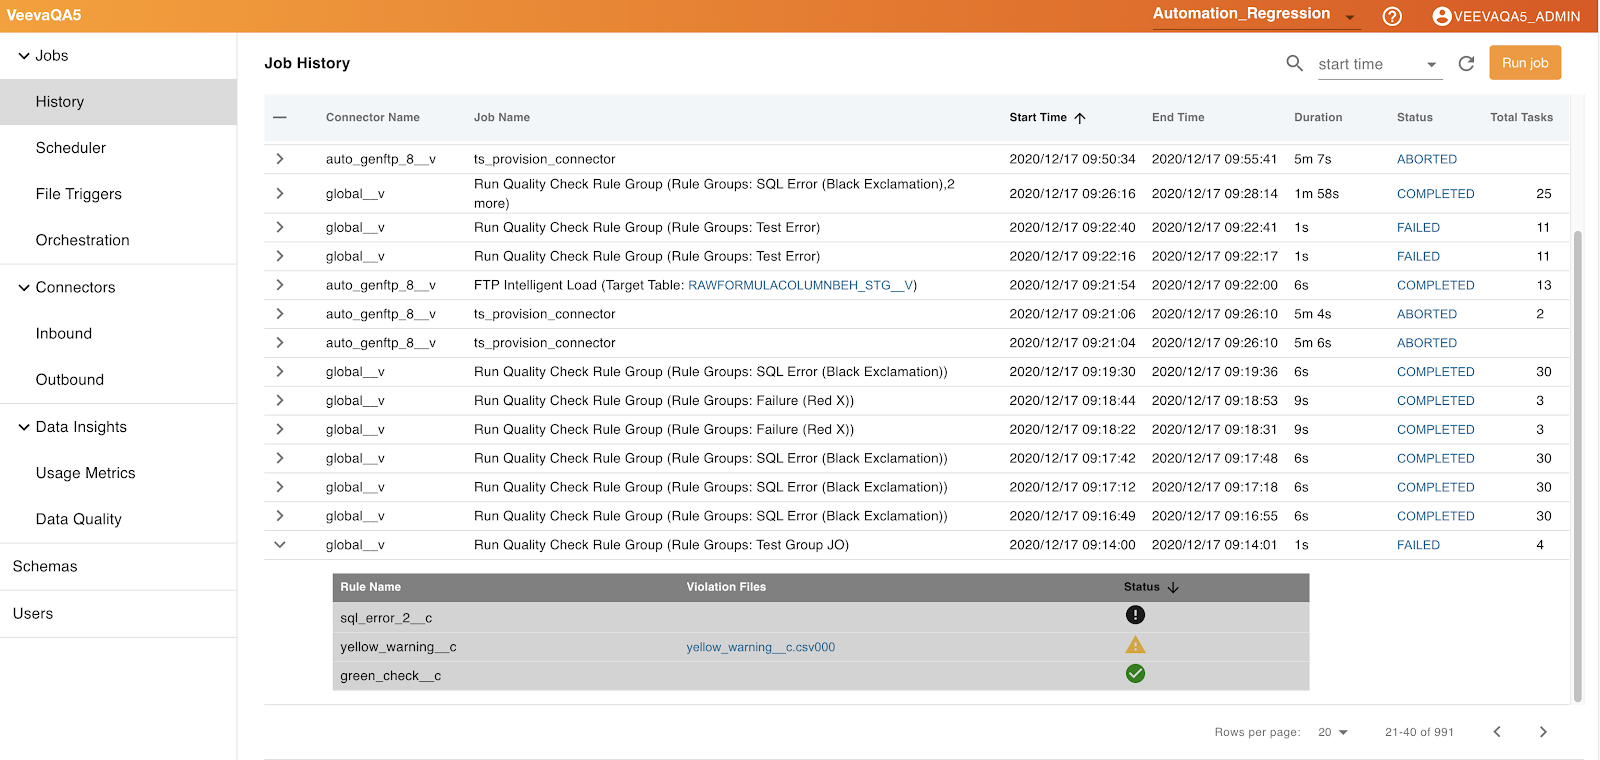
Task: Open the help question mark icon
Action: (x=1391, y=16)
